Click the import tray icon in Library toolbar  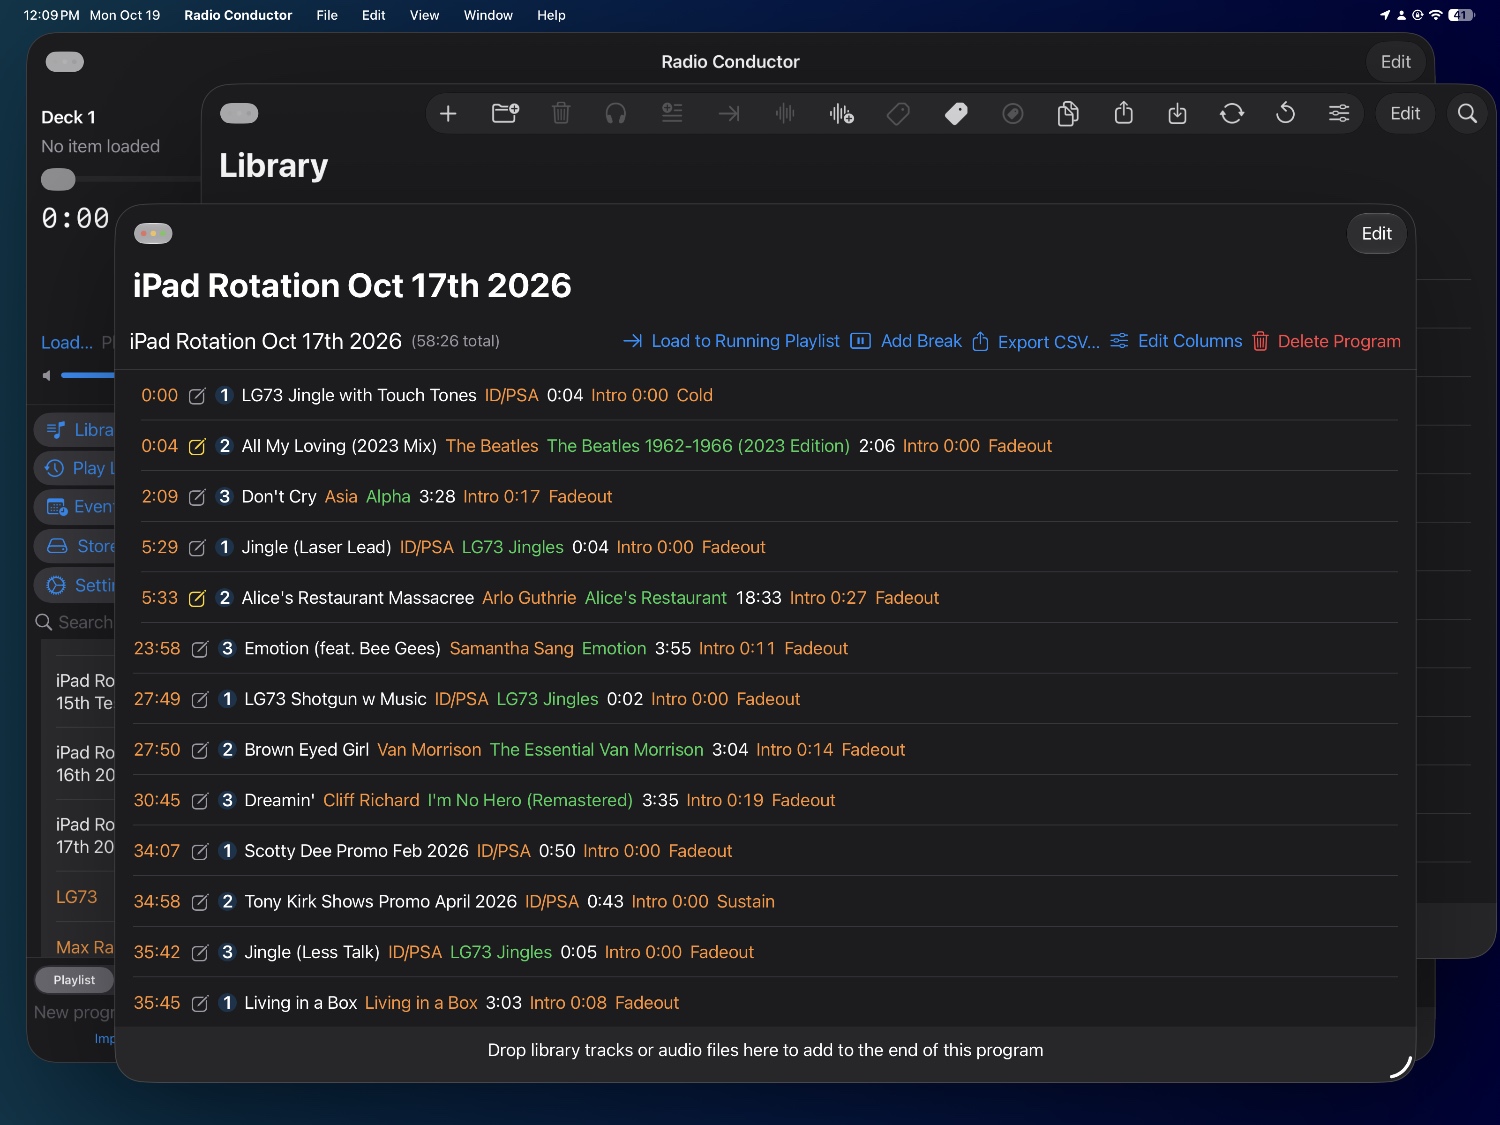(1178, 113)
